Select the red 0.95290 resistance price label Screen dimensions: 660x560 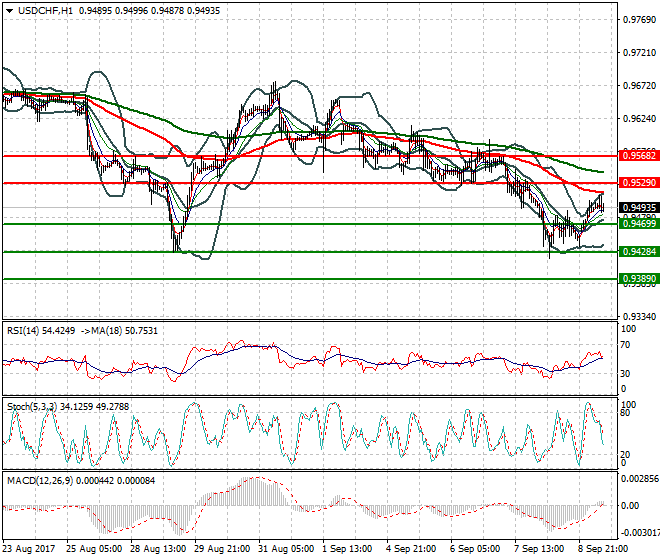[x=639, y=183]
